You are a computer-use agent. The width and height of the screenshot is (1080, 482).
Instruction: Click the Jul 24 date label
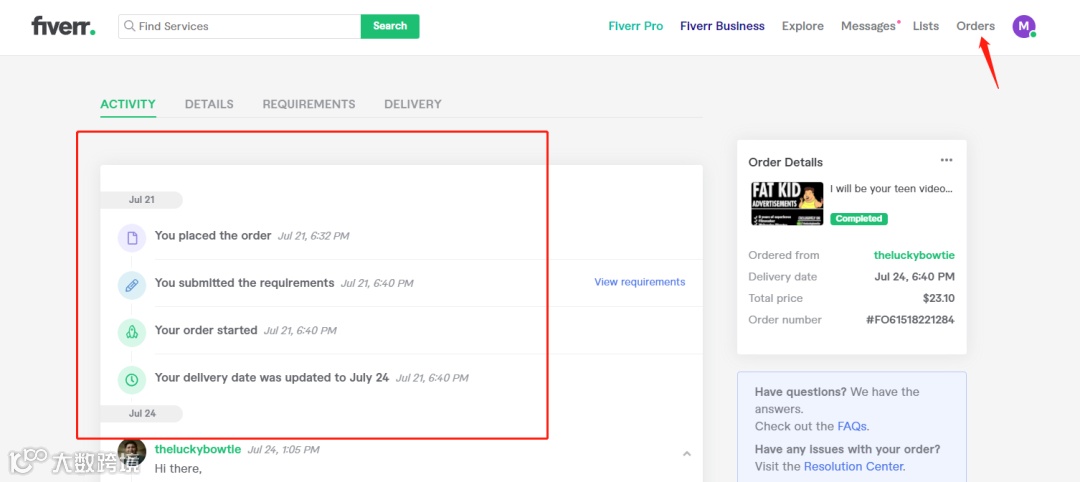142,413
